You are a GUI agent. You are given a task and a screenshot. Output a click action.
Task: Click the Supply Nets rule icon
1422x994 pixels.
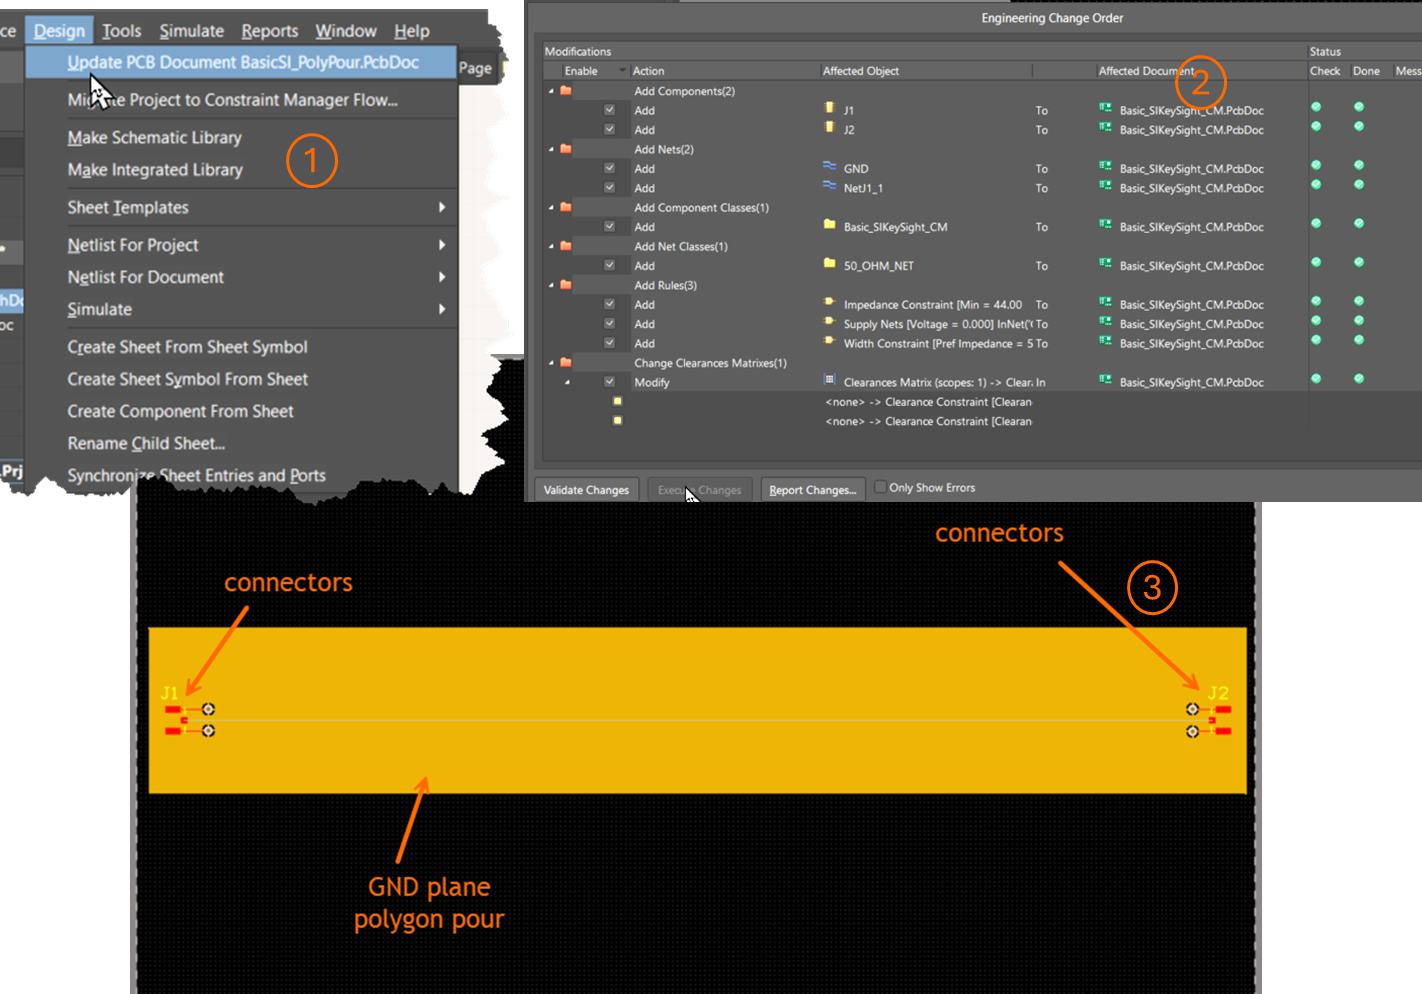(x=829, y=321)
